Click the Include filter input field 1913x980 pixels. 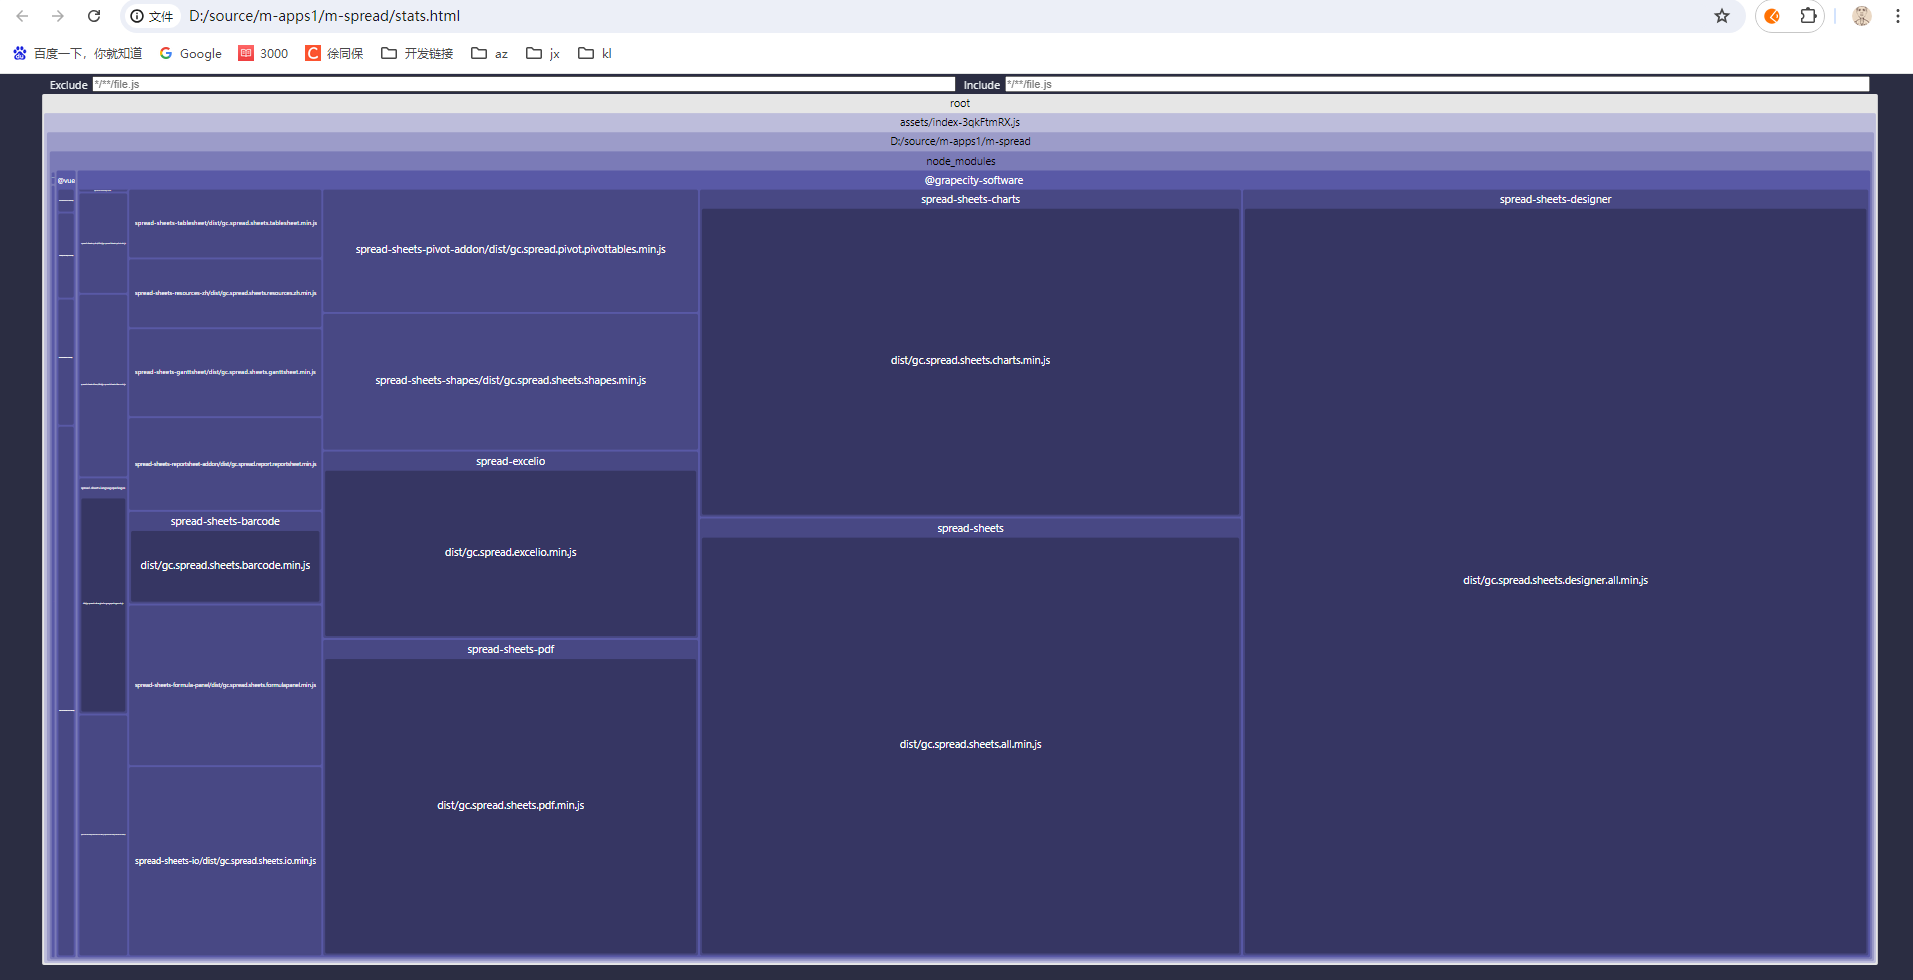coord(1437,84)
